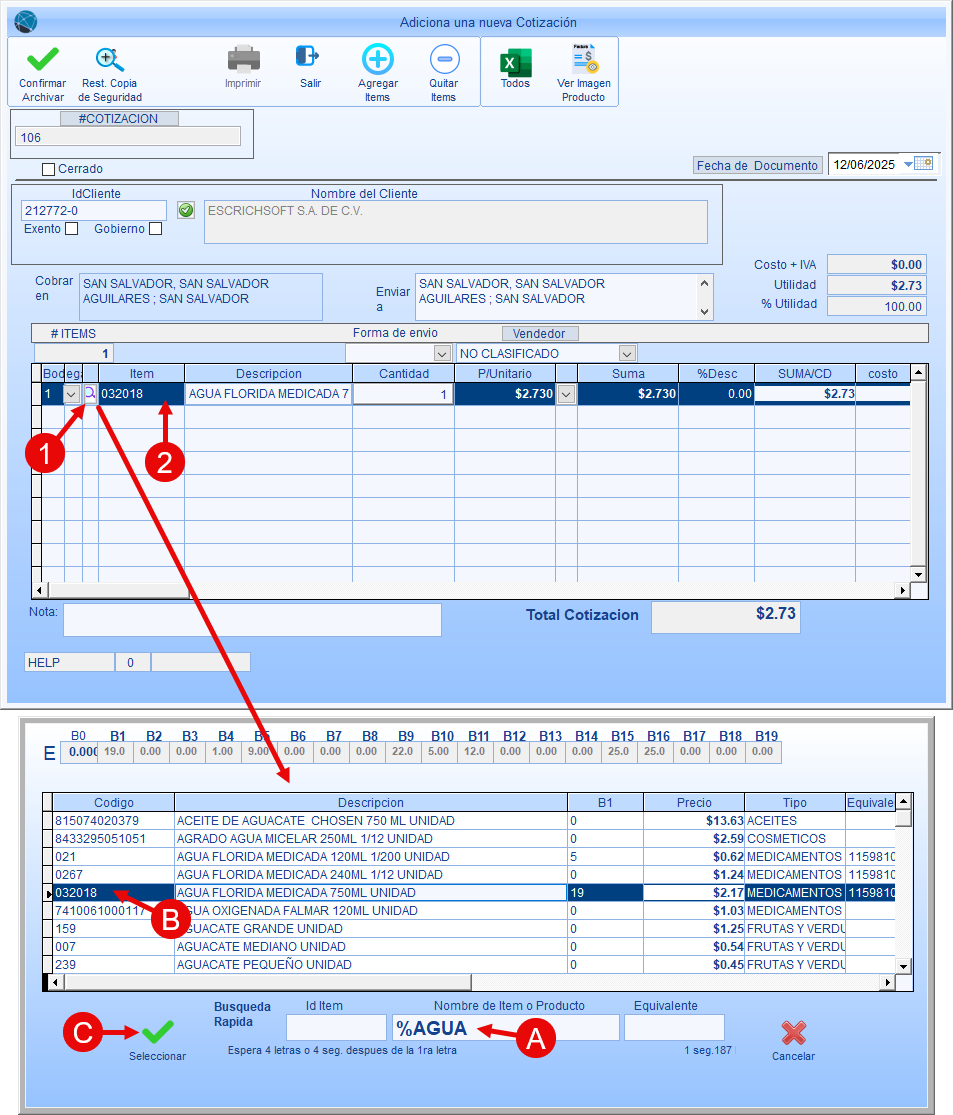
Task: Open the date dropdown arrow for 12/06/2025
Action: pos(908,164)
